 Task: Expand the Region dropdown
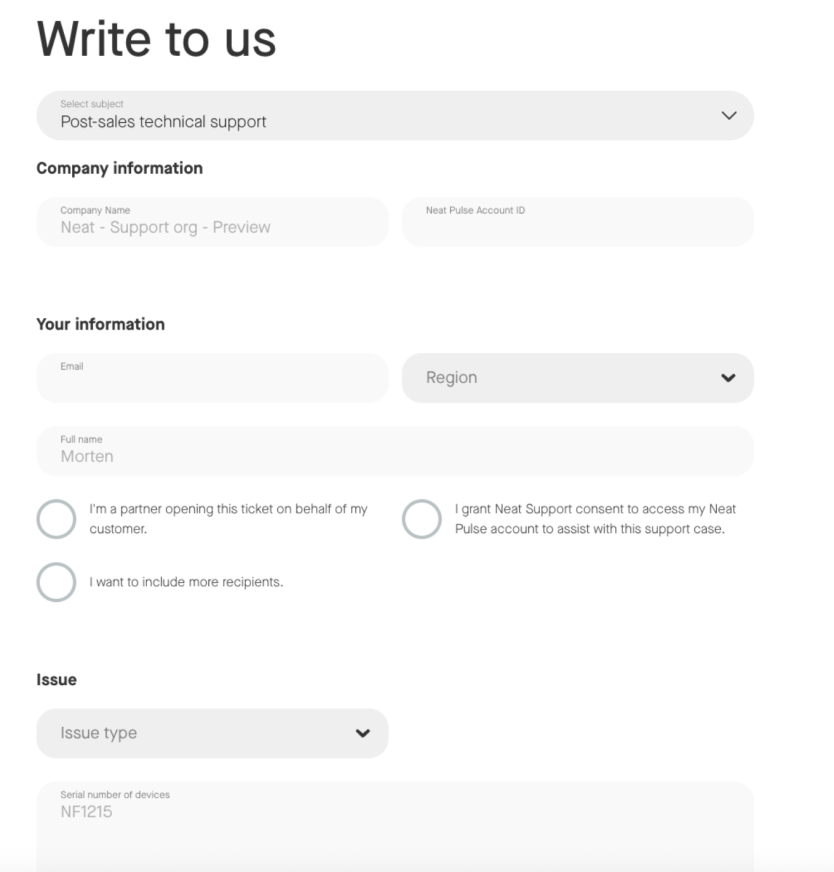(x=578, y=377)
